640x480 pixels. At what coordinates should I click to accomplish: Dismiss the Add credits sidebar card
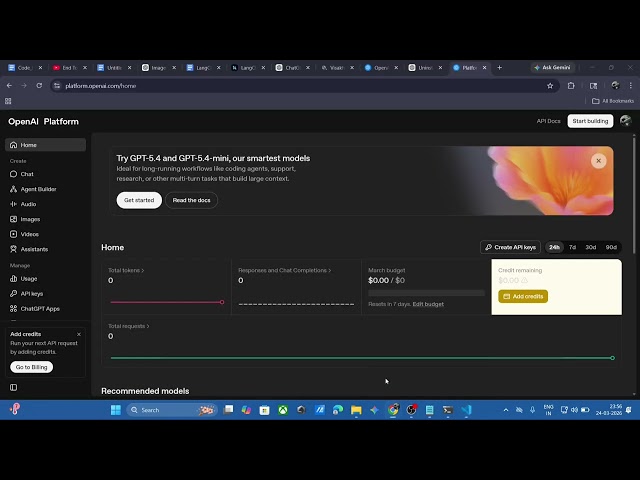(x=79, y=334)
